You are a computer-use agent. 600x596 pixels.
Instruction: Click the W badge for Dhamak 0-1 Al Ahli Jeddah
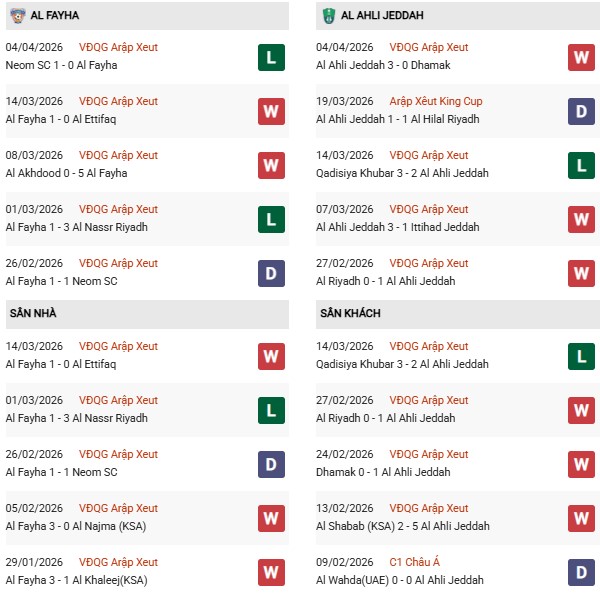[x=581, y=464]
